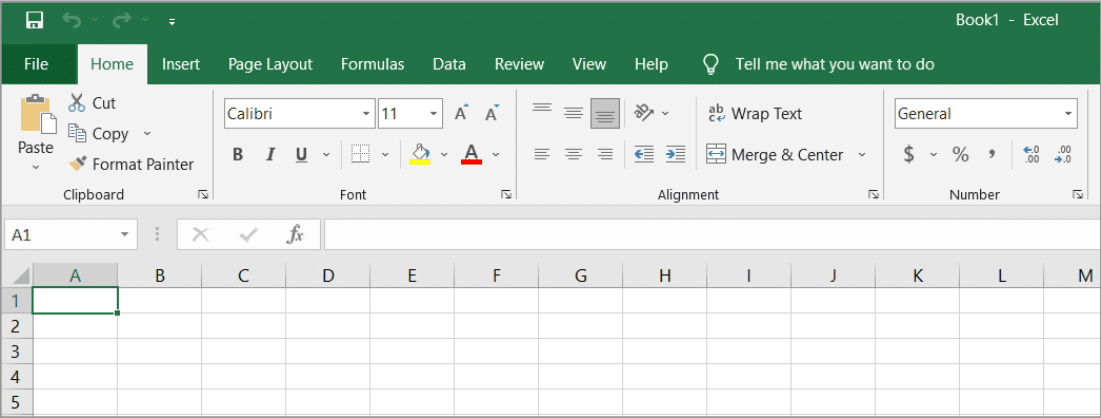Image resolution: width=1101 pixels, height=418 pixels.
Task: Expand Merge & Center options arrow
Action: point(862,155)
